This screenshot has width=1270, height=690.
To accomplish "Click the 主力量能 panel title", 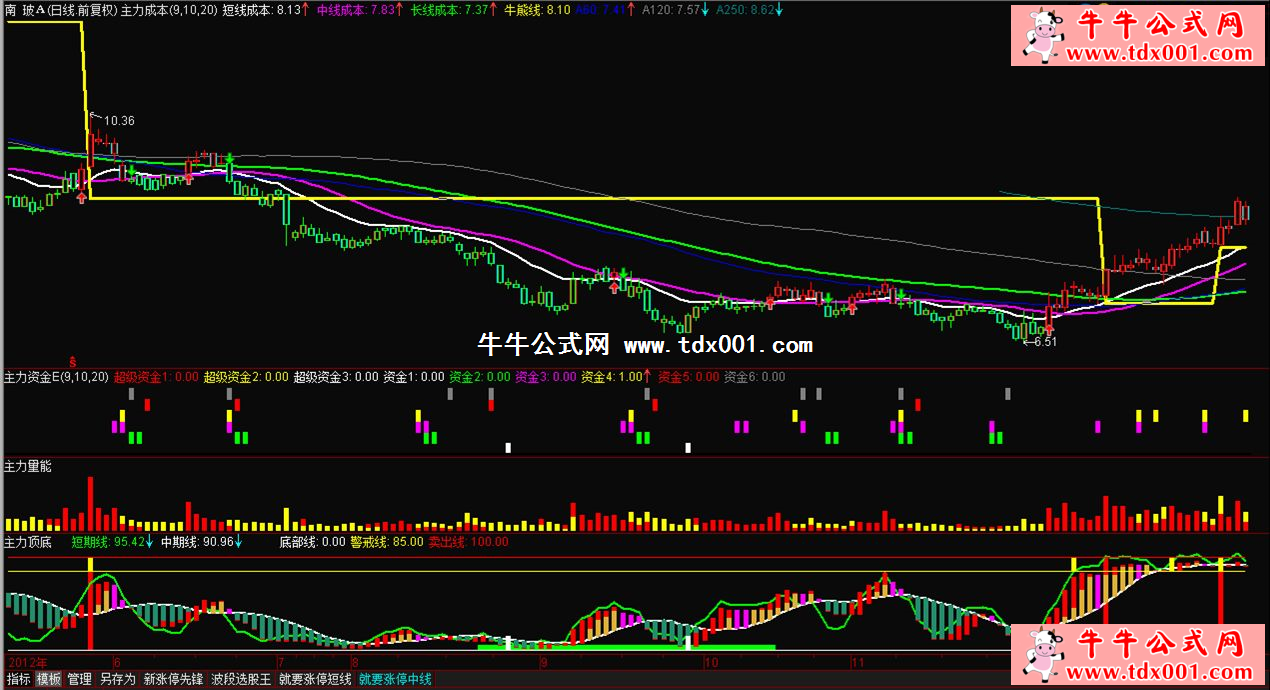I will (28, 467).
